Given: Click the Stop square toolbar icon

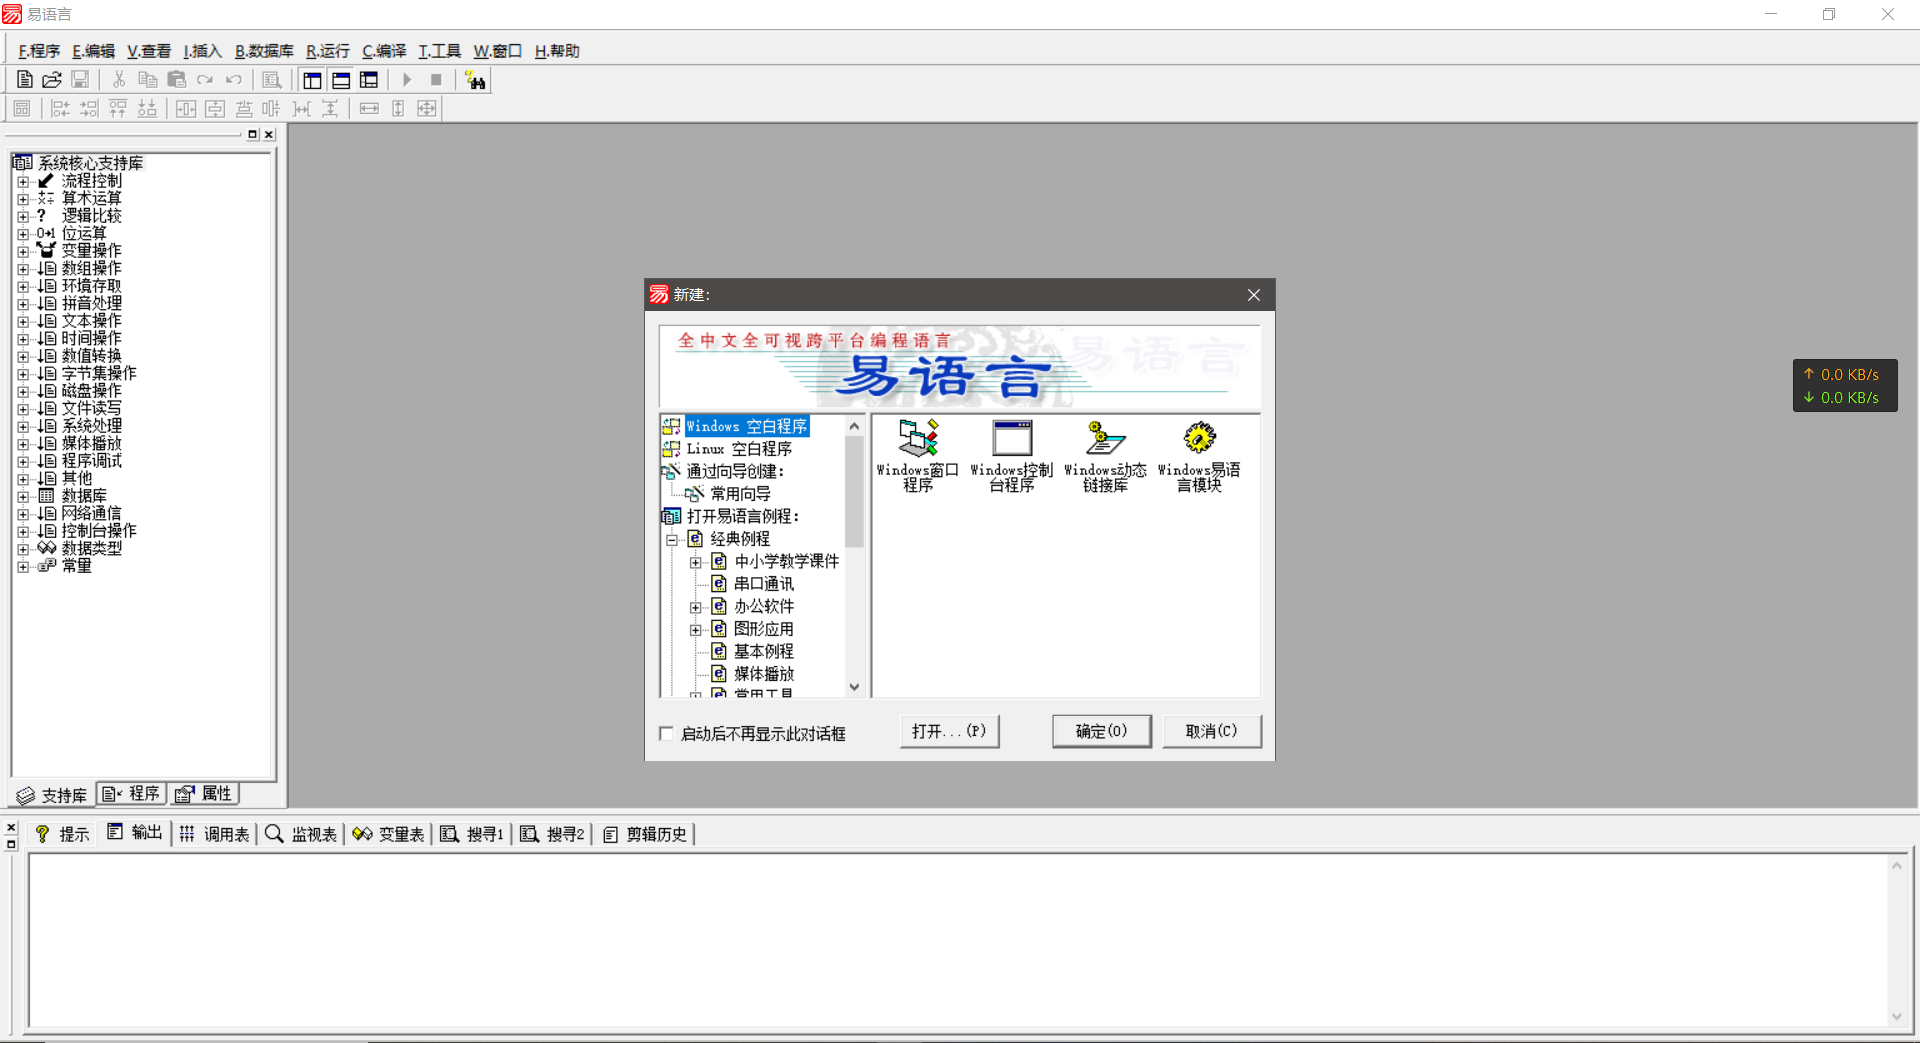Looking at the screenshot, I should pos(436,80).
